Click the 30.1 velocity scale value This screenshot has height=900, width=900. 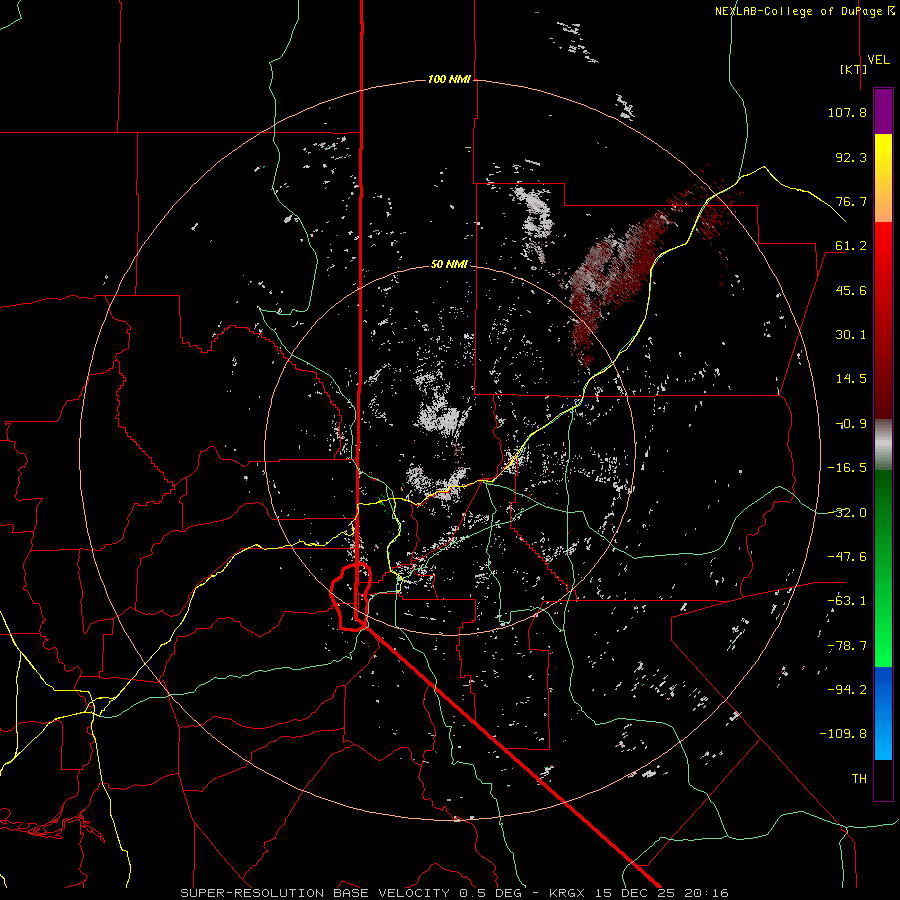pos(851,335)
